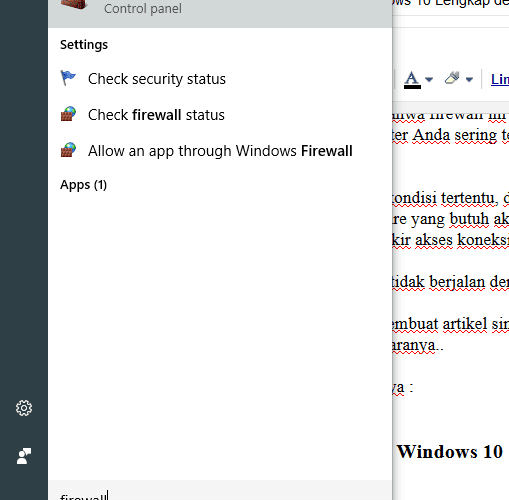
Task: Select the text highlight marker tool
Action: [x=452, y=79]
